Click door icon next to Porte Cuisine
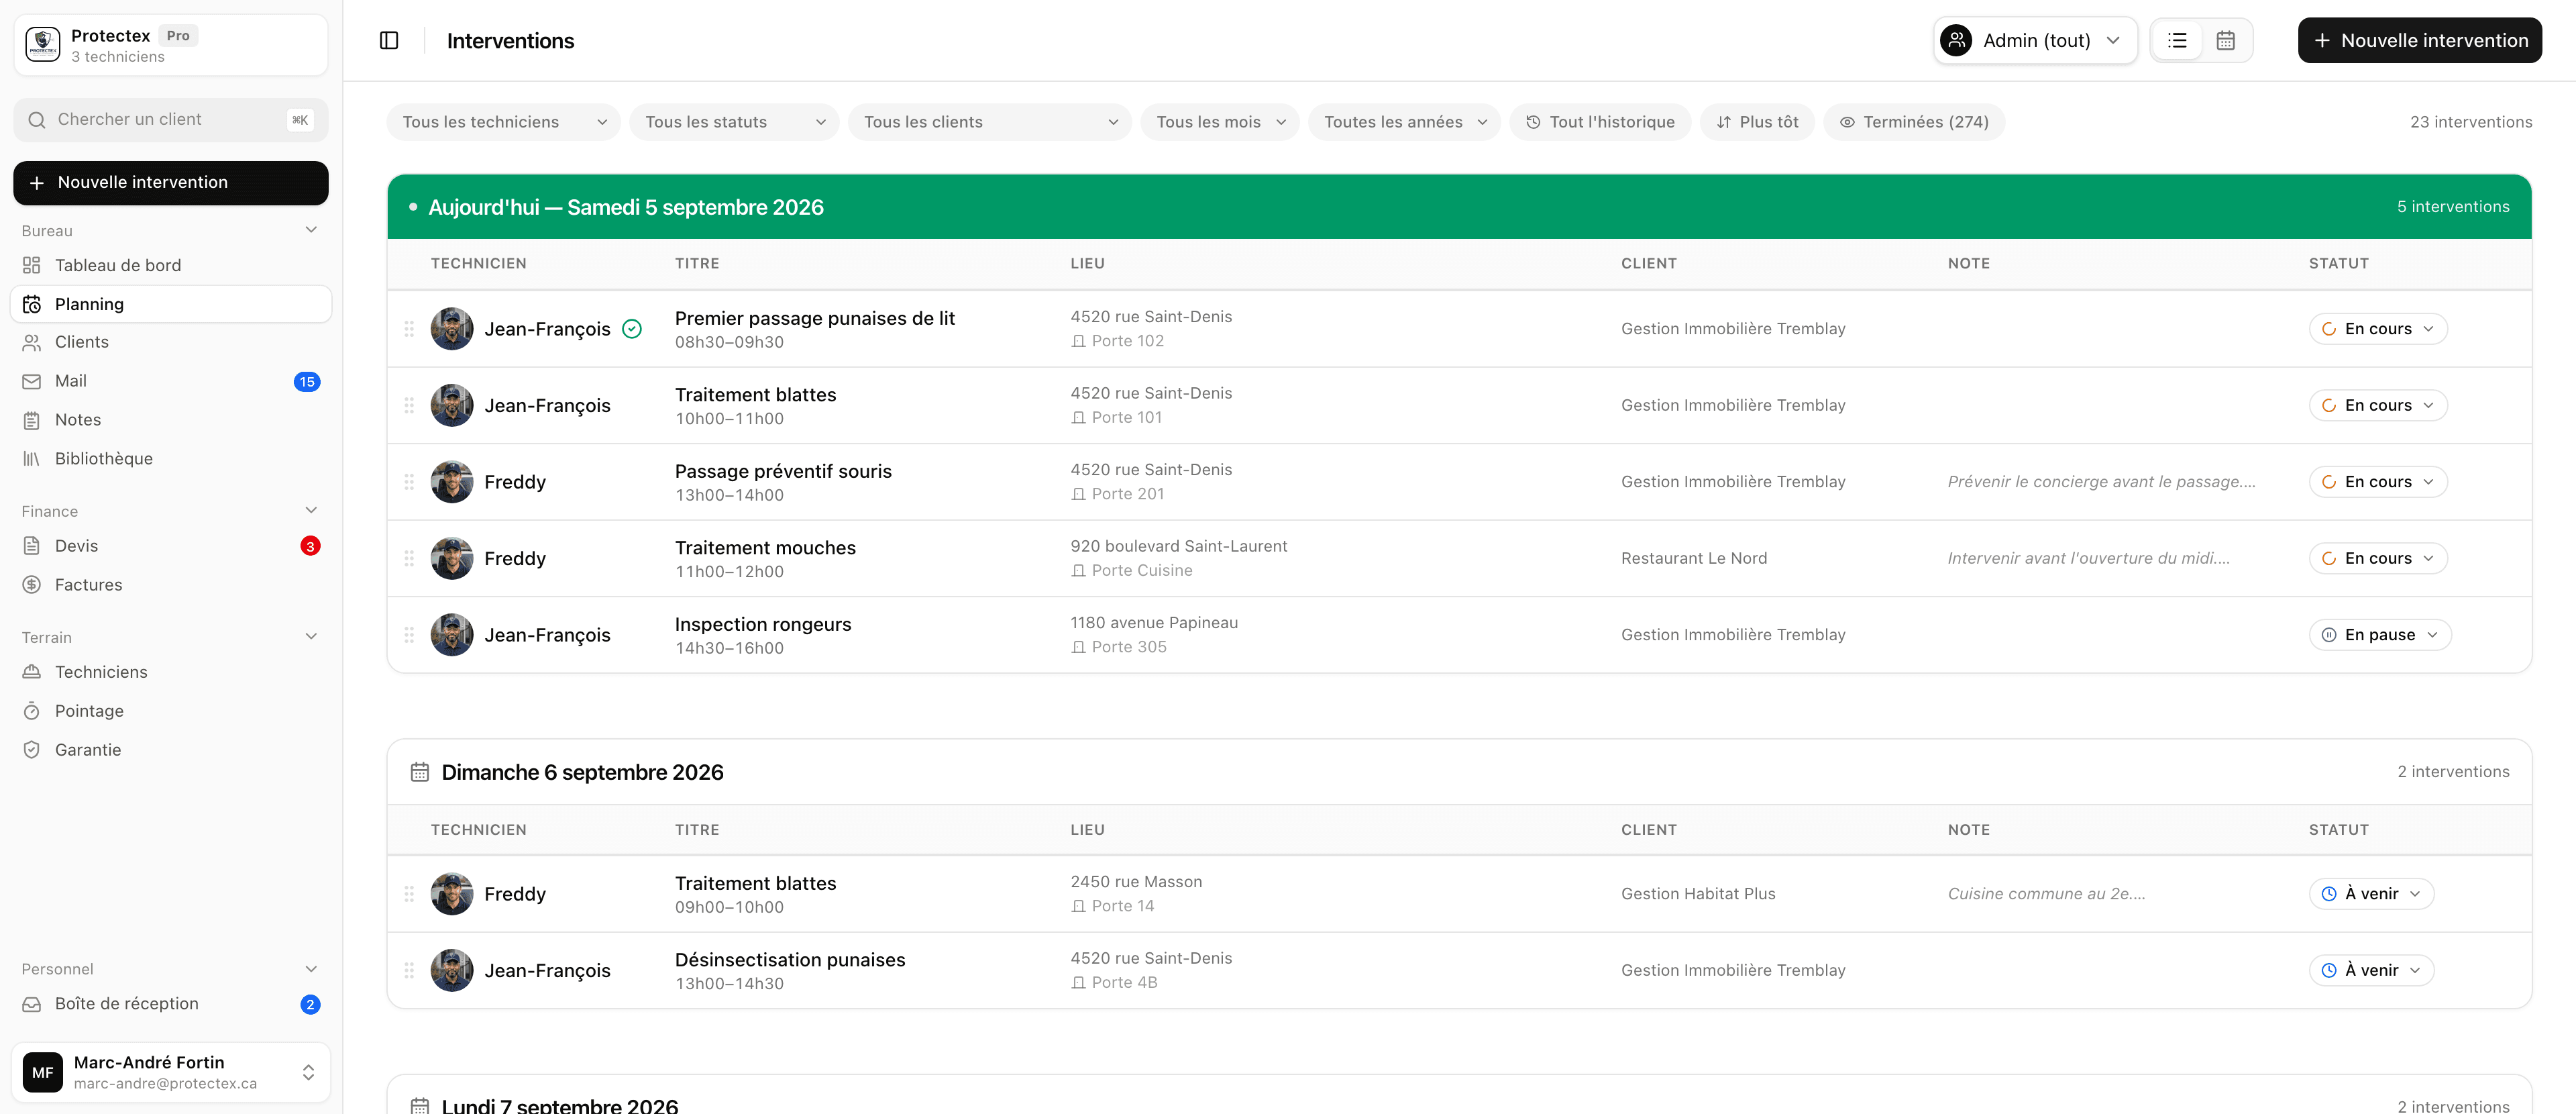This screenshot has width=2576, height=1114. [x=1078, y=571]
